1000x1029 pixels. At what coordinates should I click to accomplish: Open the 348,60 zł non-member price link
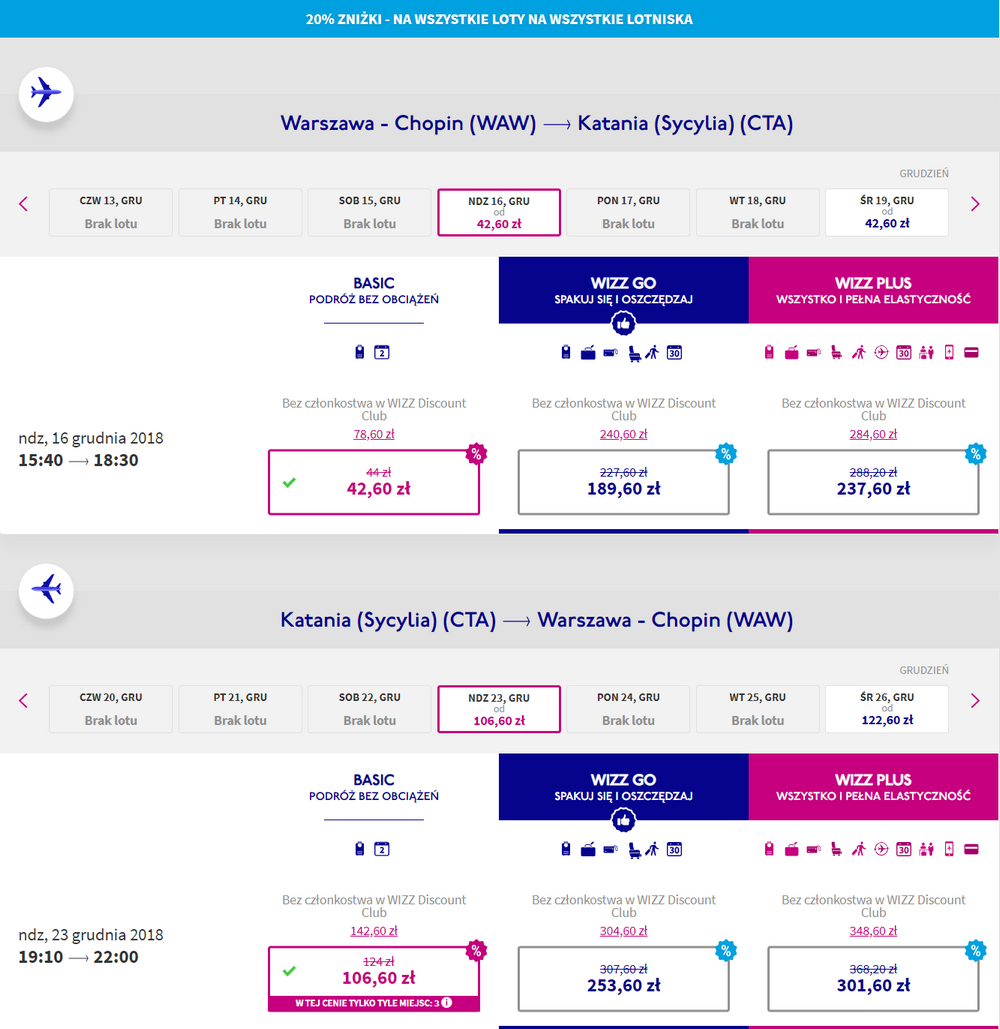click(x=873, y=931)
